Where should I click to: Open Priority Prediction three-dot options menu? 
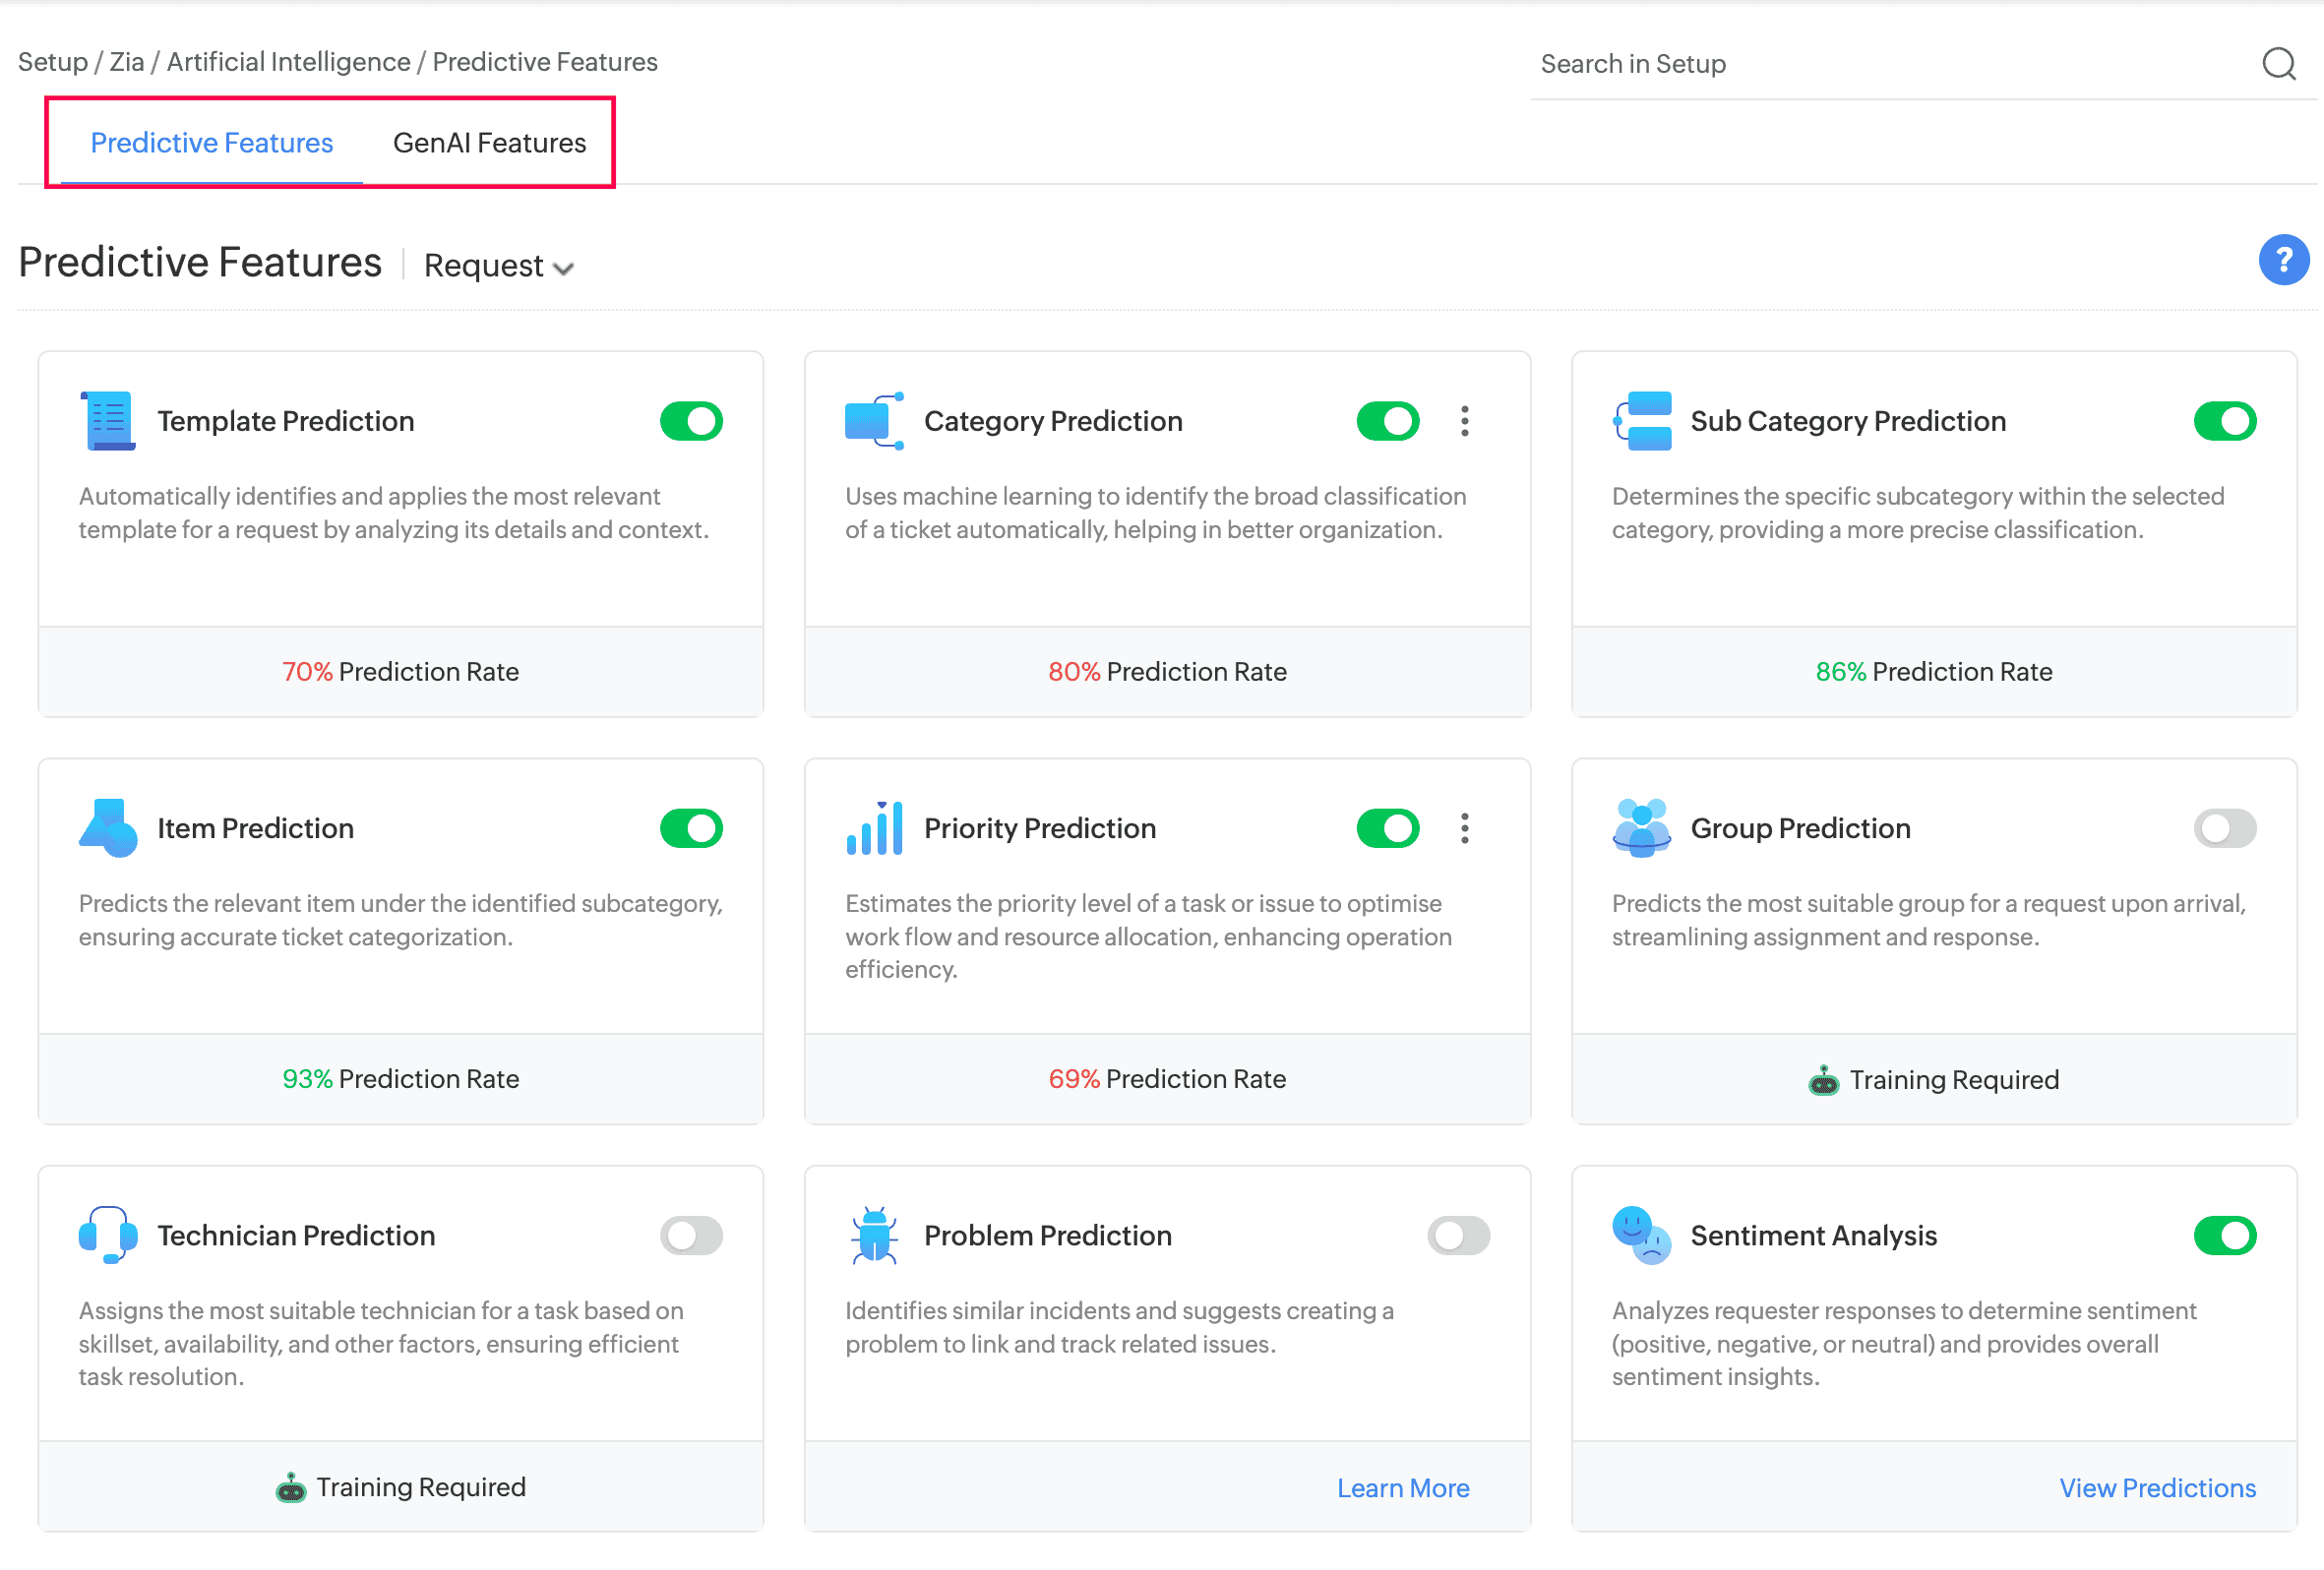(x=1464, y=828)
